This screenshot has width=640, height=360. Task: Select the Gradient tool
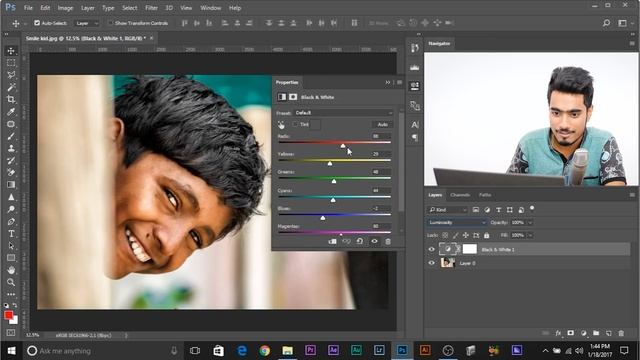pos(11,185)
